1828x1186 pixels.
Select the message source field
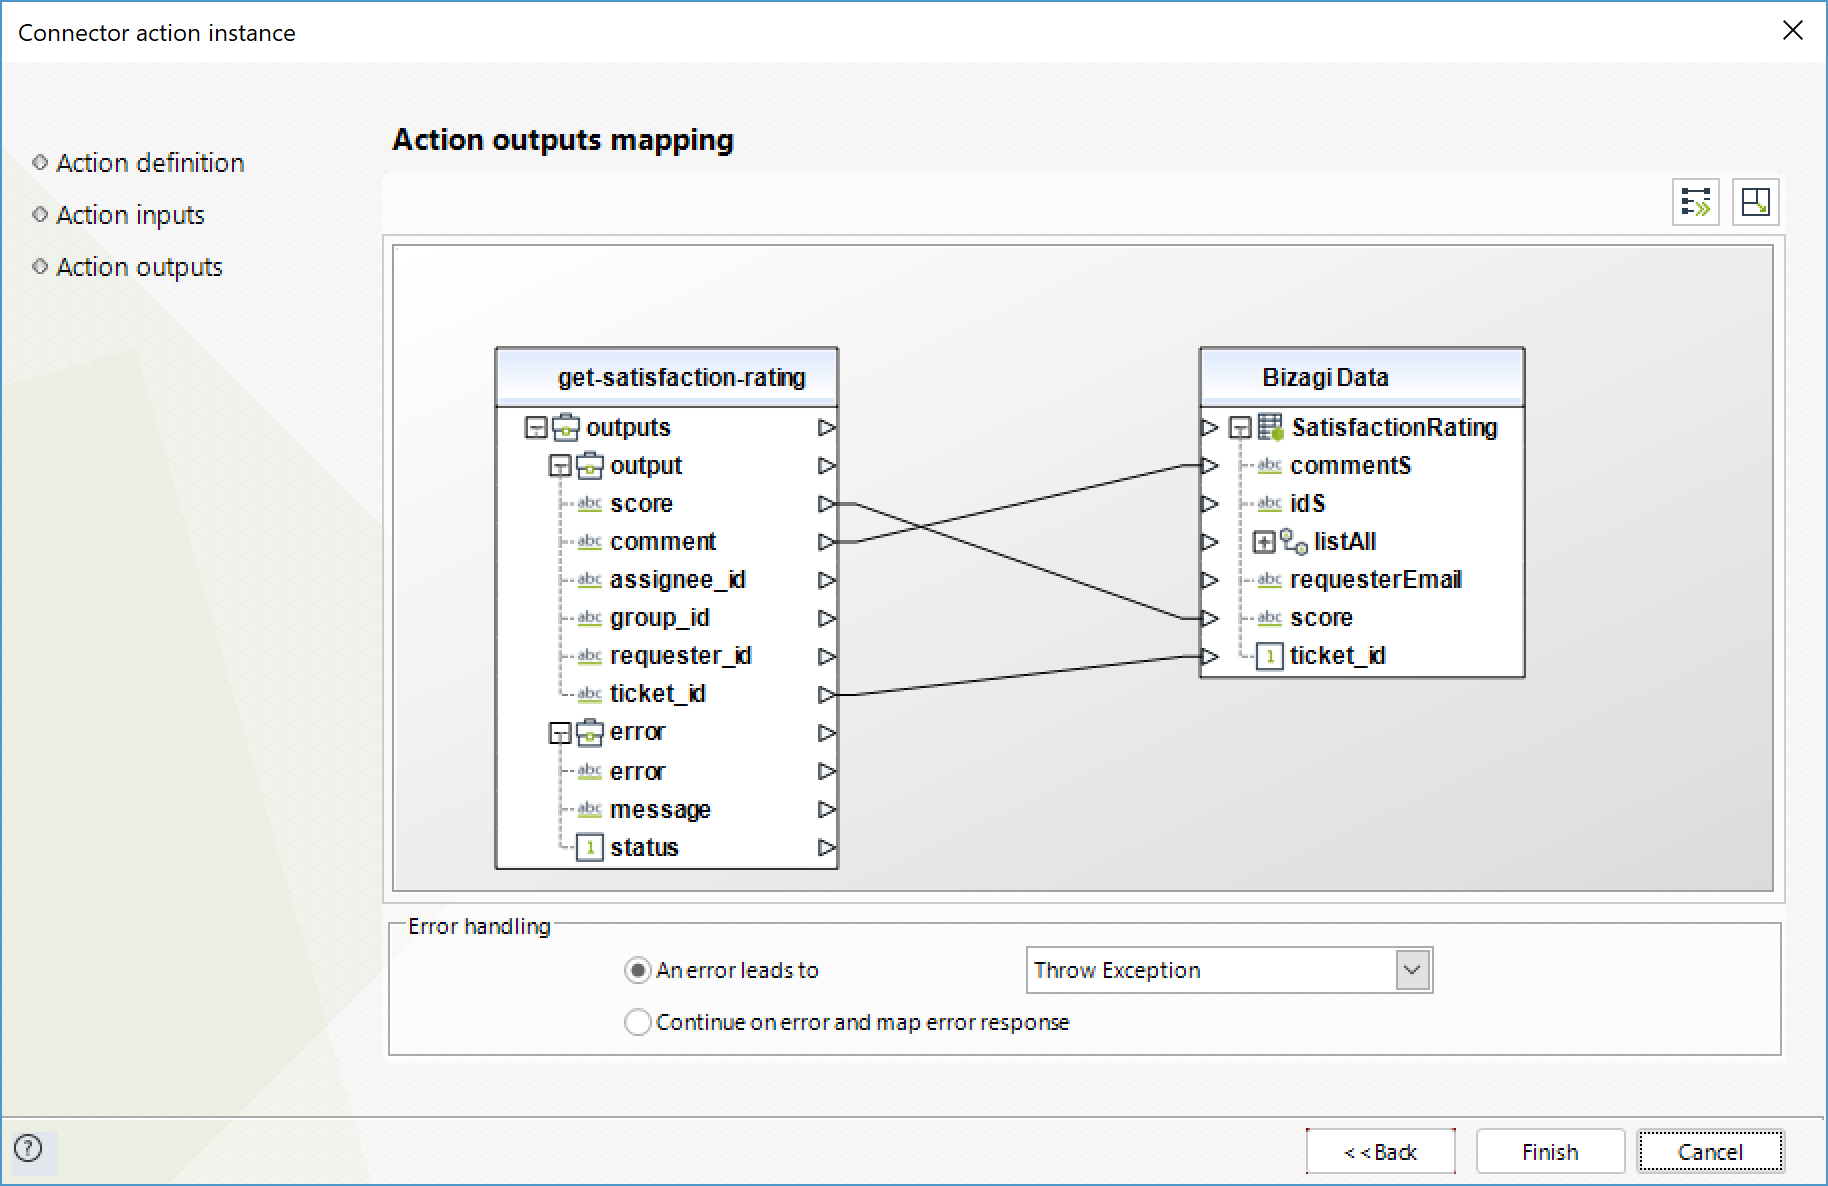(x=660, y=809)
